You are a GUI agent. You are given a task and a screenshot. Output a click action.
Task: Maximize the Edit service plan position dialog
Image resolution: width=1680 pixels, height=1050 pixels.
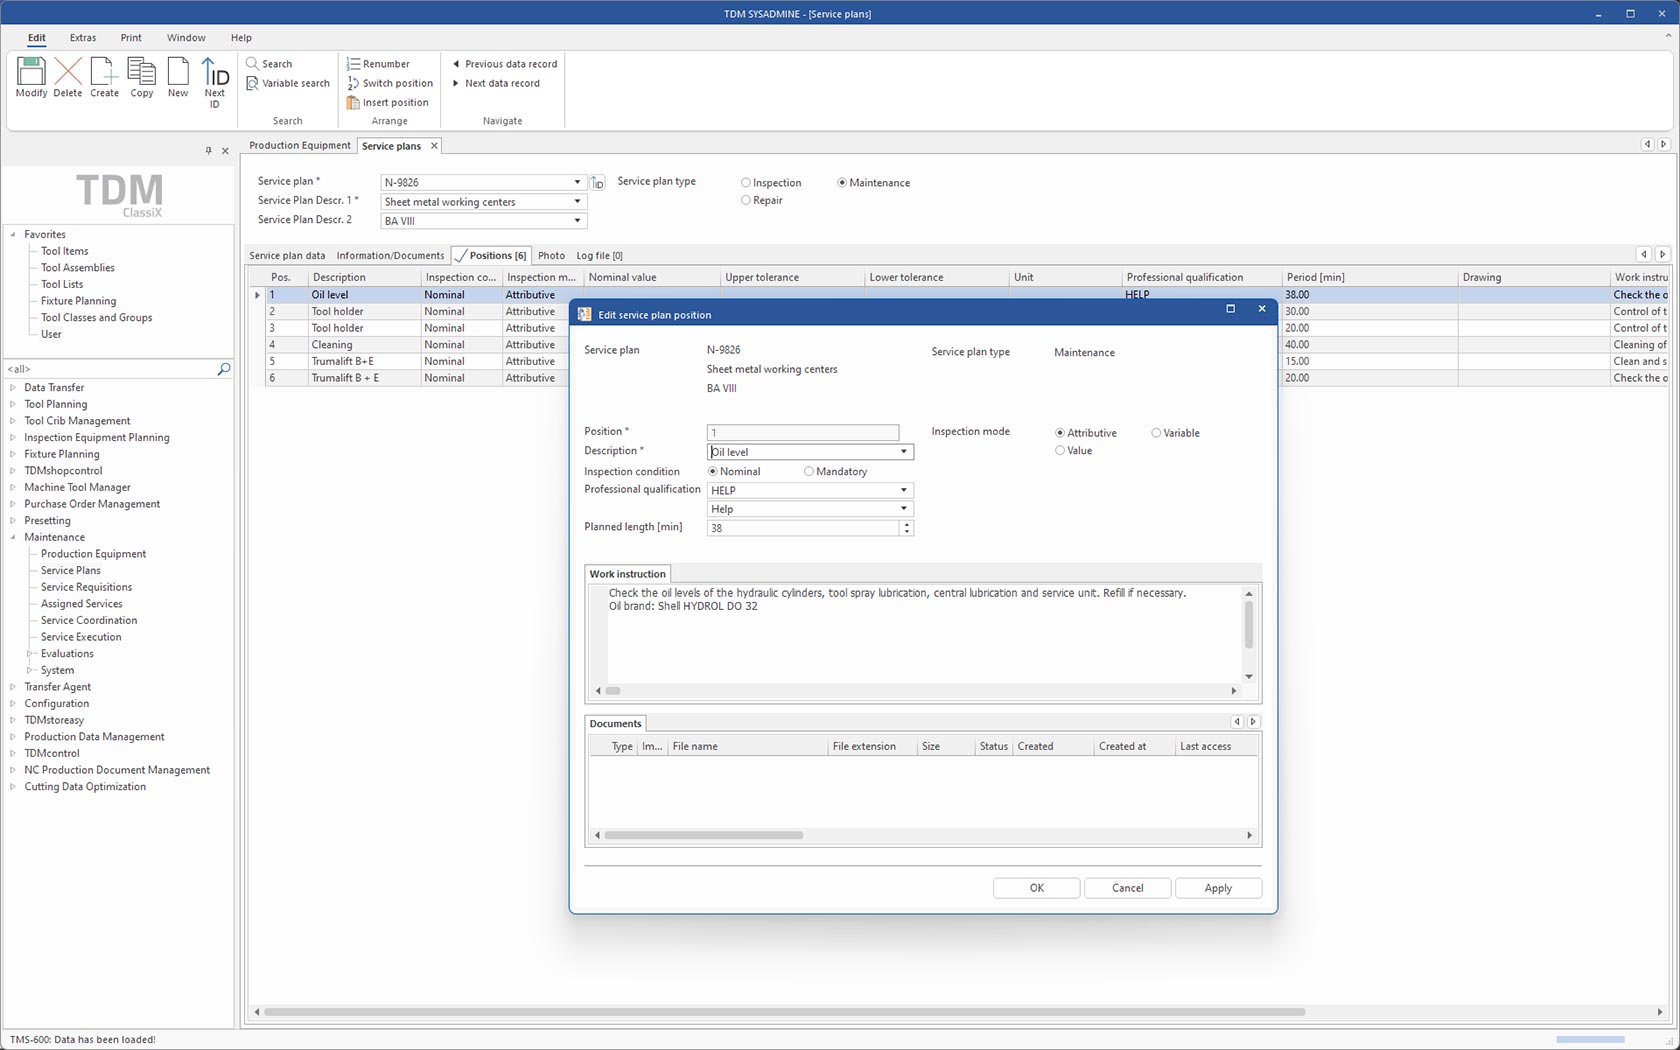(x=1230, y=309)
